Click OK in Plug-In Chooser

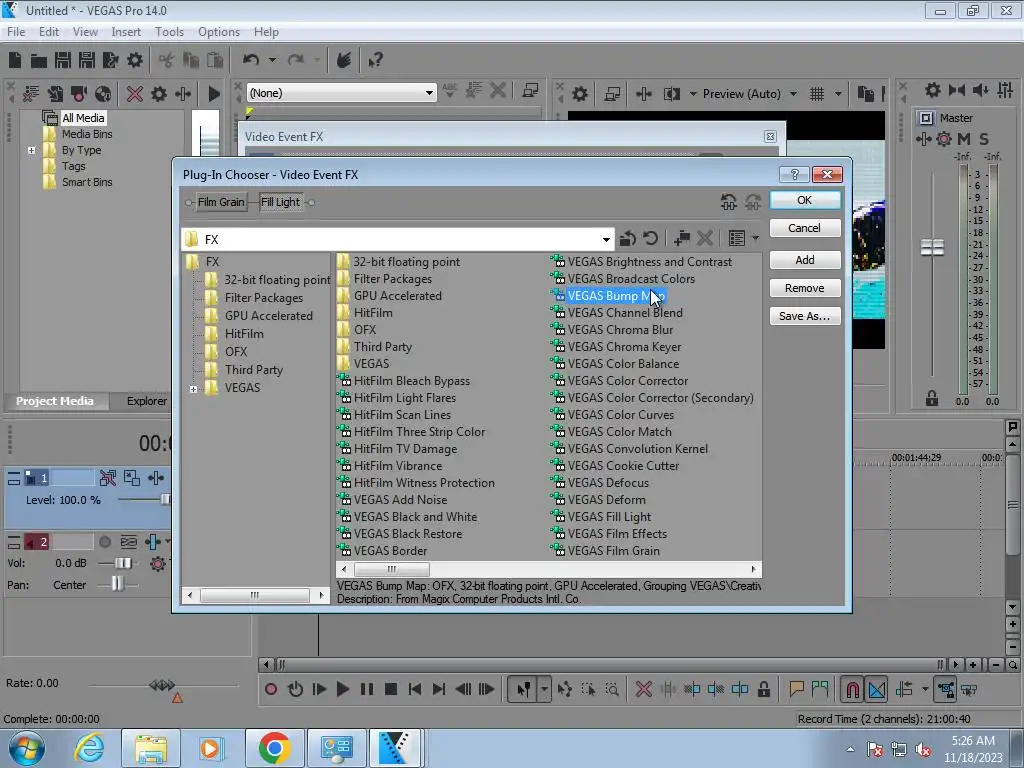point(805,200)
